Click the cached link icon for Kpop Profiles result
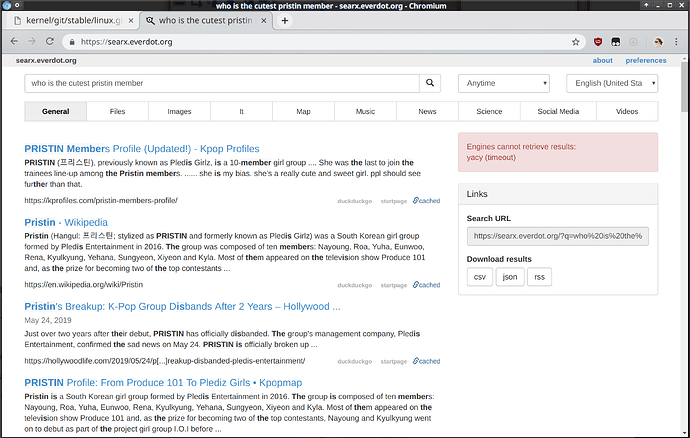690x438 pixels. click(x=426, y=201)
